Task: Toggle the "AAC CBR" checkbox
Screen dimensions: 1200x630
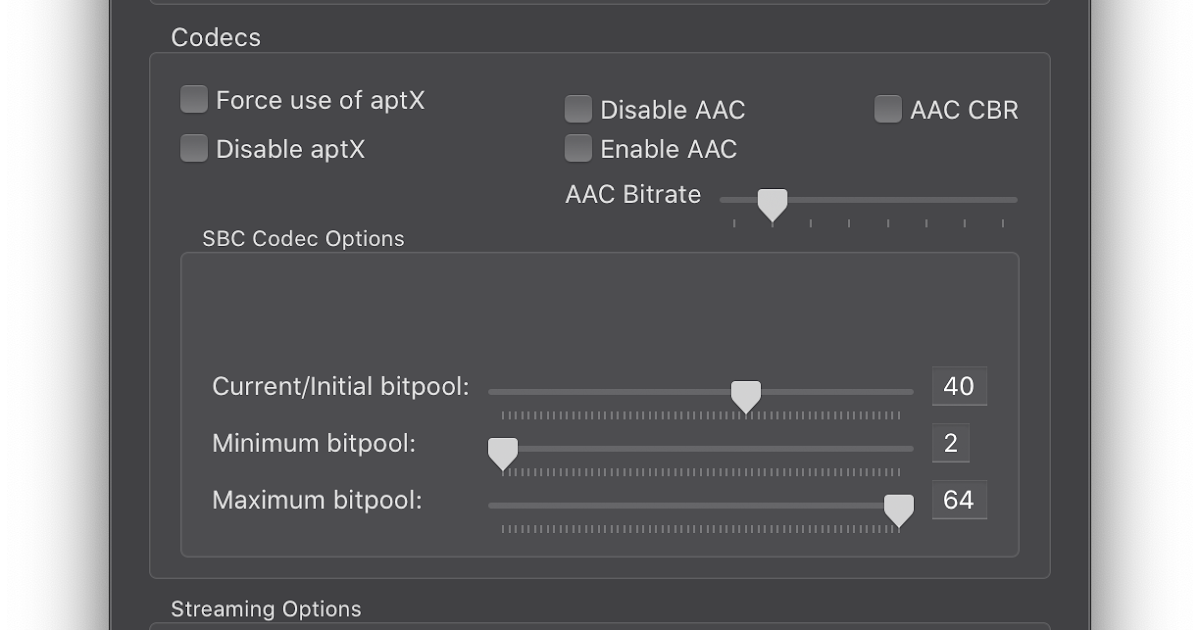Action: (887, 108)
